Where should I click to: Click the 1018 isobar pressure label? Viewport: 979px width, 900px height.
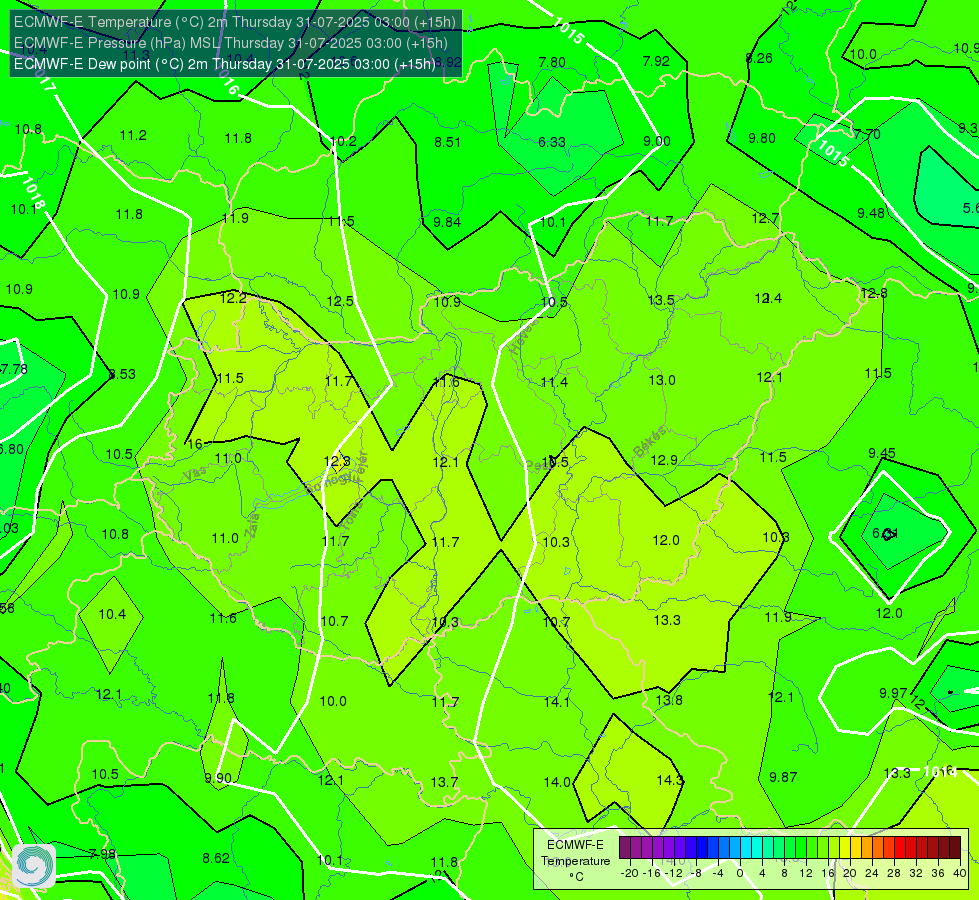(33, 194)
